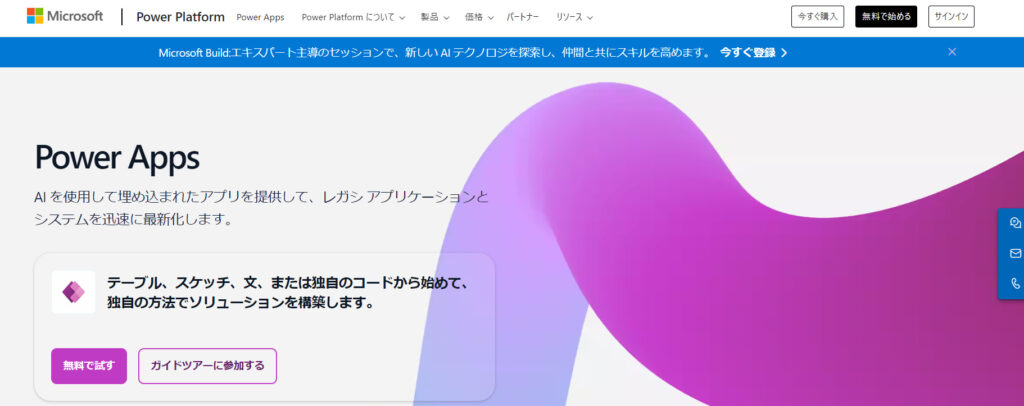Follow the 今すぐ登録 banner link
Screen dimensions: 1024x406
tap(753, 52)
